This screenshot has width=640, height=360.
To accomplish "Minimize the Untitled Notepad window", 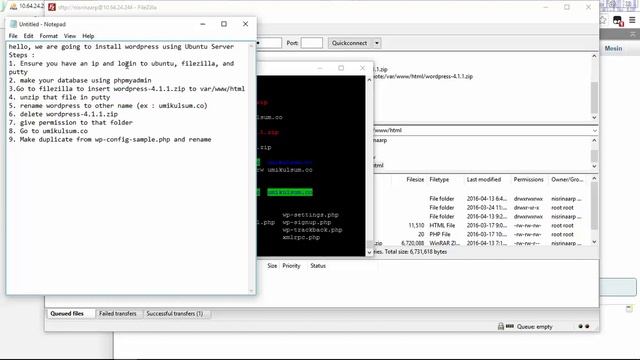I will point(202,24).
